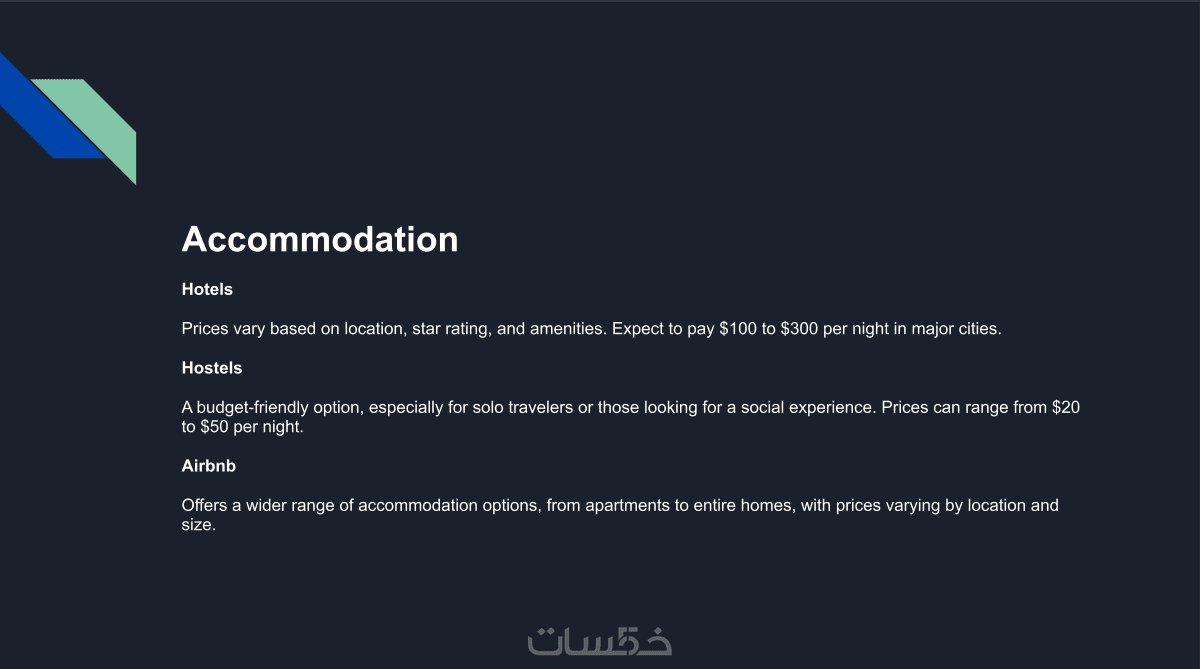Select the Airbnb heading
The image size is (1200, 669).
(208, 466)
